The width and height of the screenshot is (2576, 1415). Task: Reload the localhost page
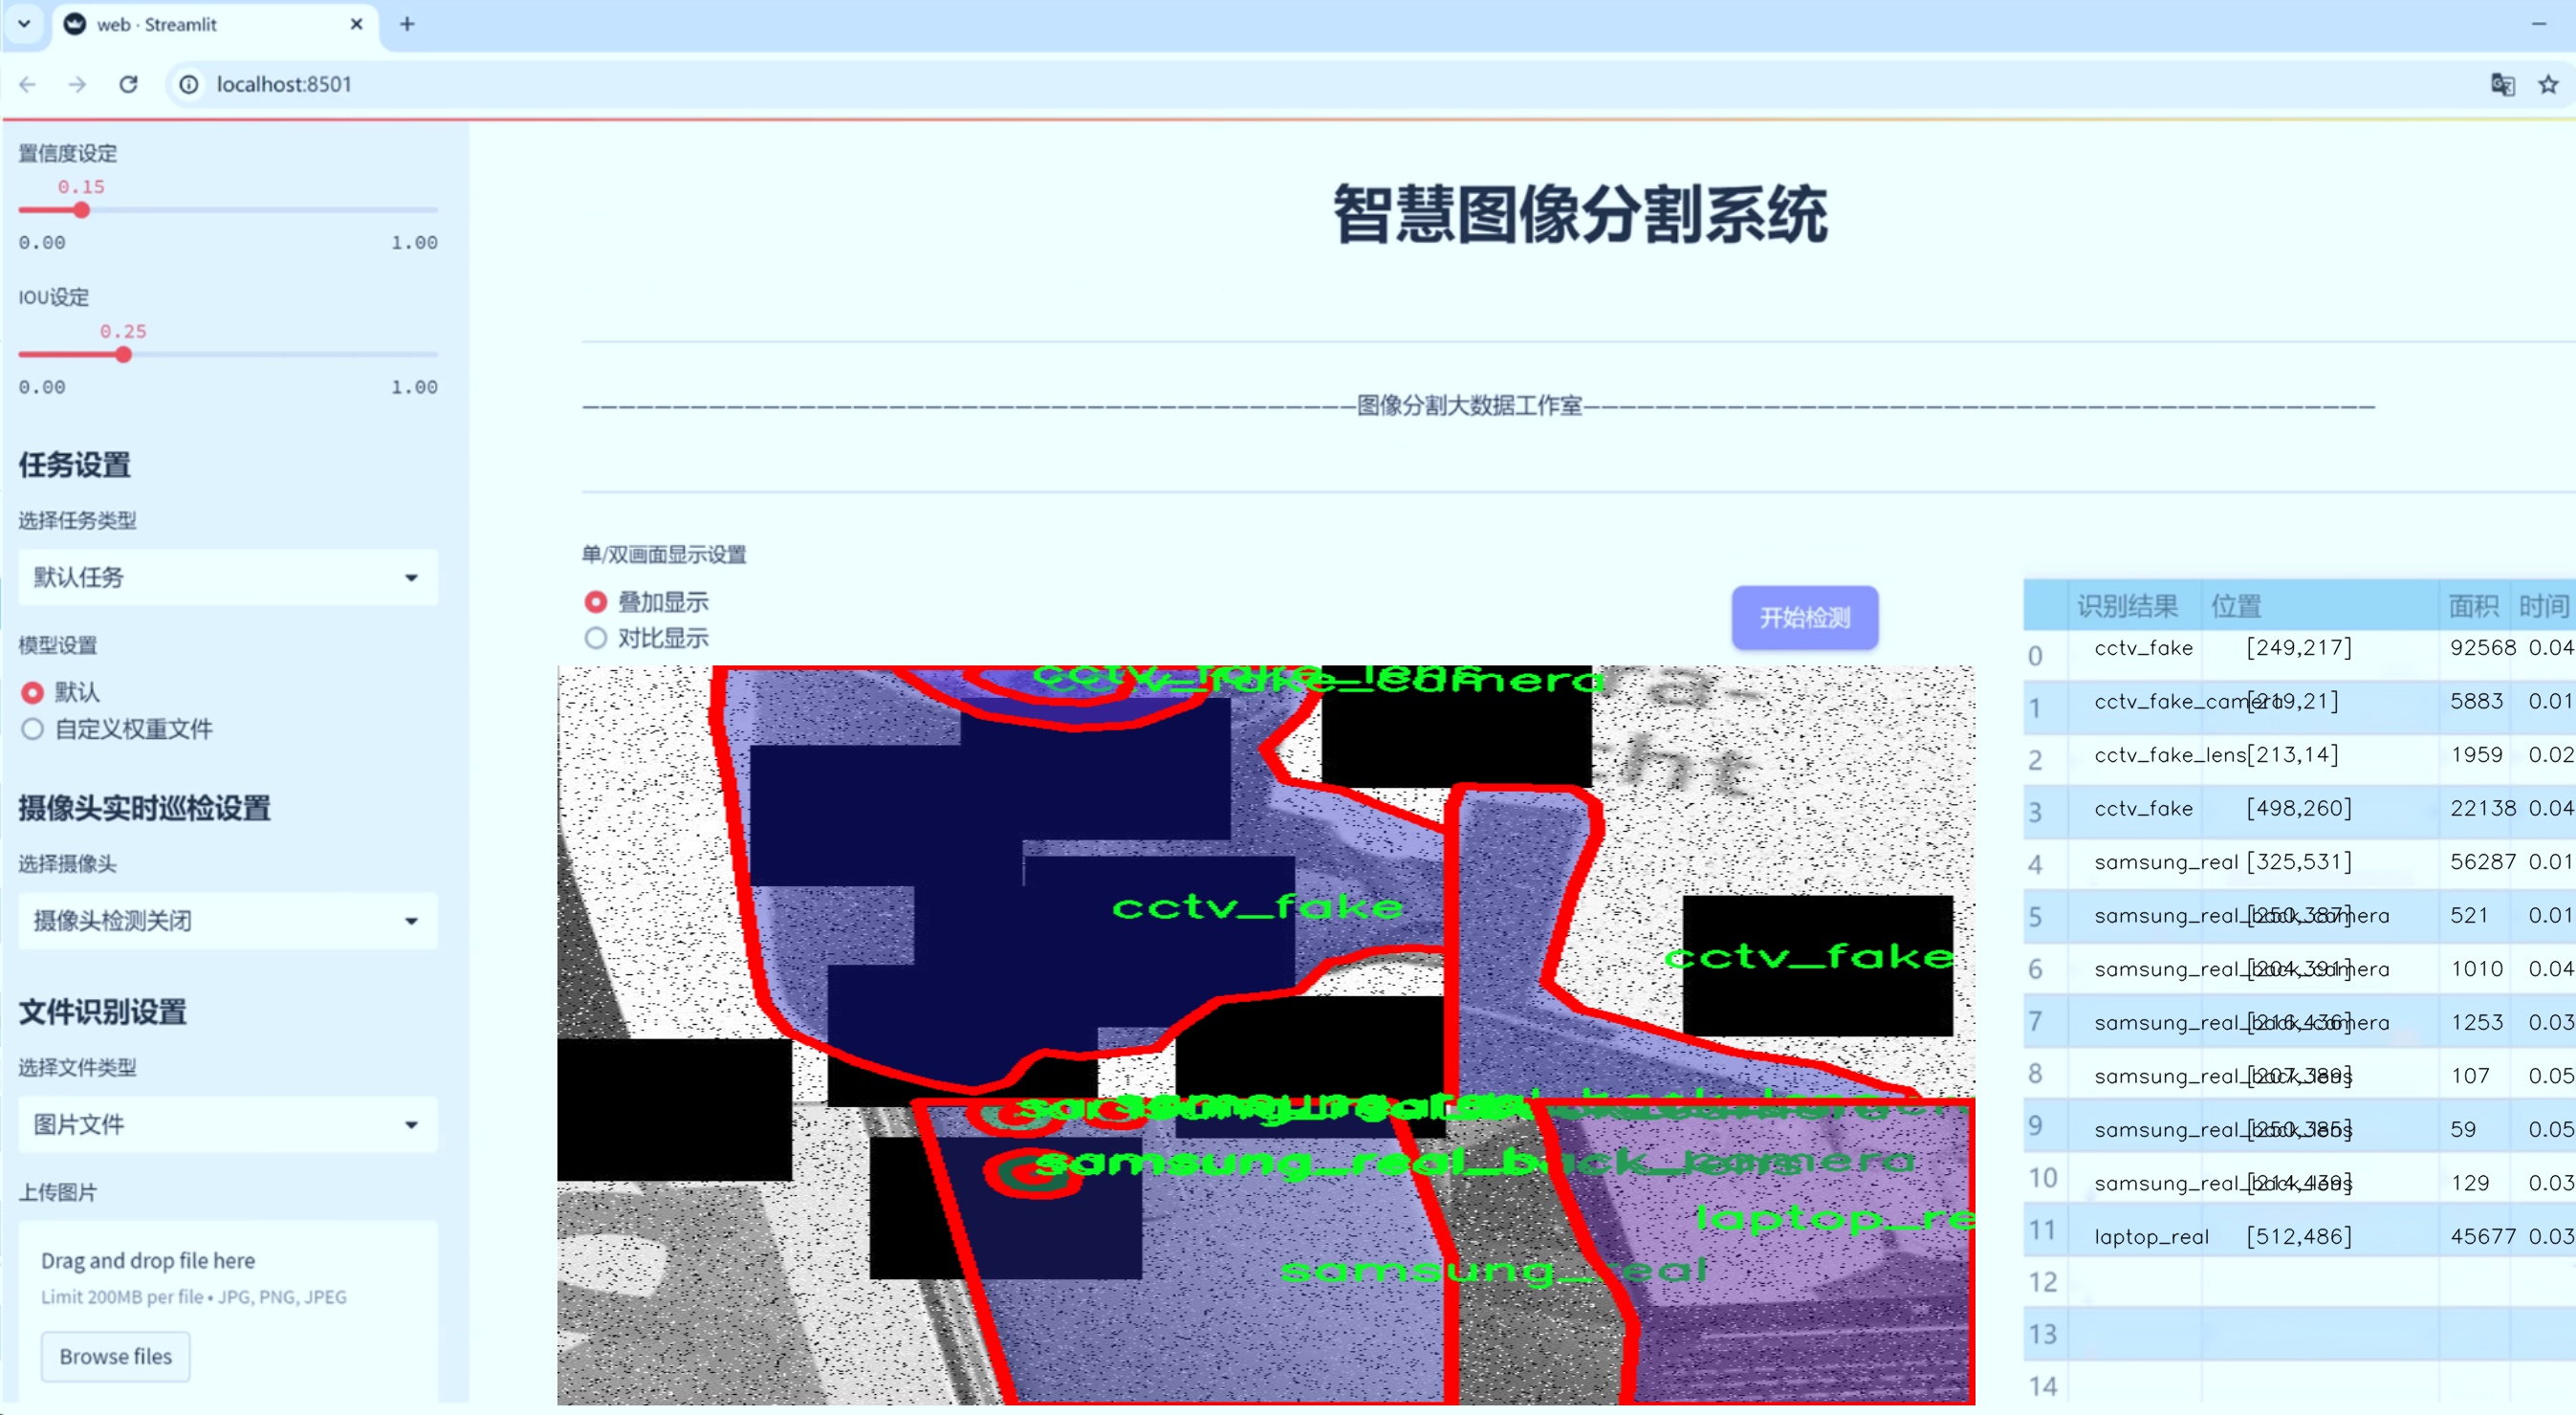128,85
